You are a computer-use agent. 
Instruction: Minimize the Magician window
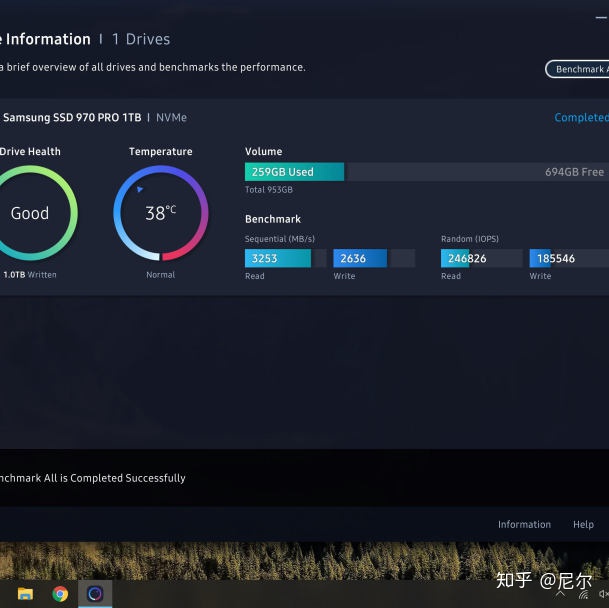point(602,17)
